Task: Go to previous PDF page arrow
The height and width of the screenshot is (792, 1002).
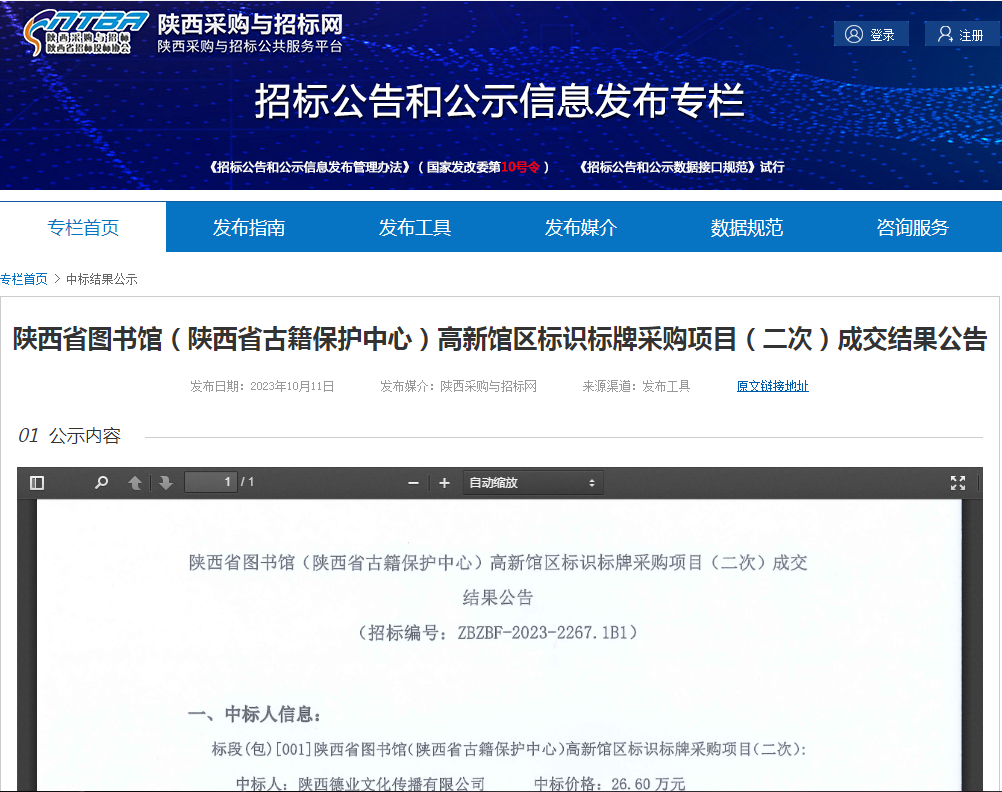Action: [x=135, y=483]
